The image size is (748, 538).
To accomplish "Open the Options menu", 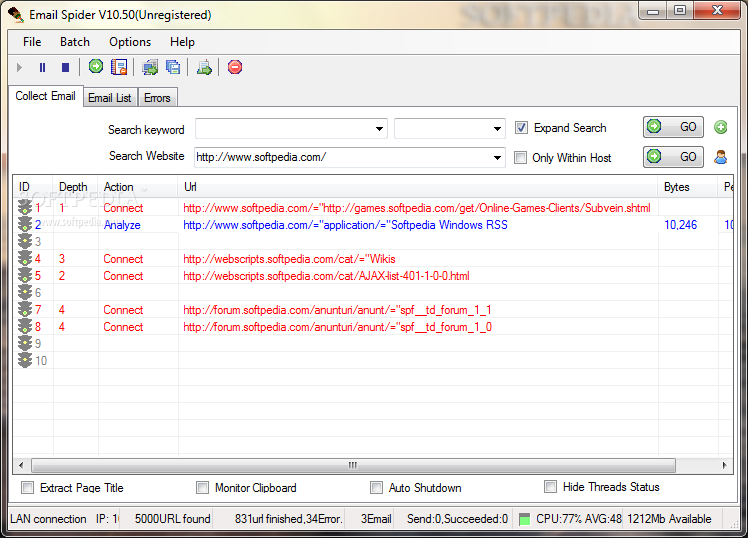I will 130,42.
